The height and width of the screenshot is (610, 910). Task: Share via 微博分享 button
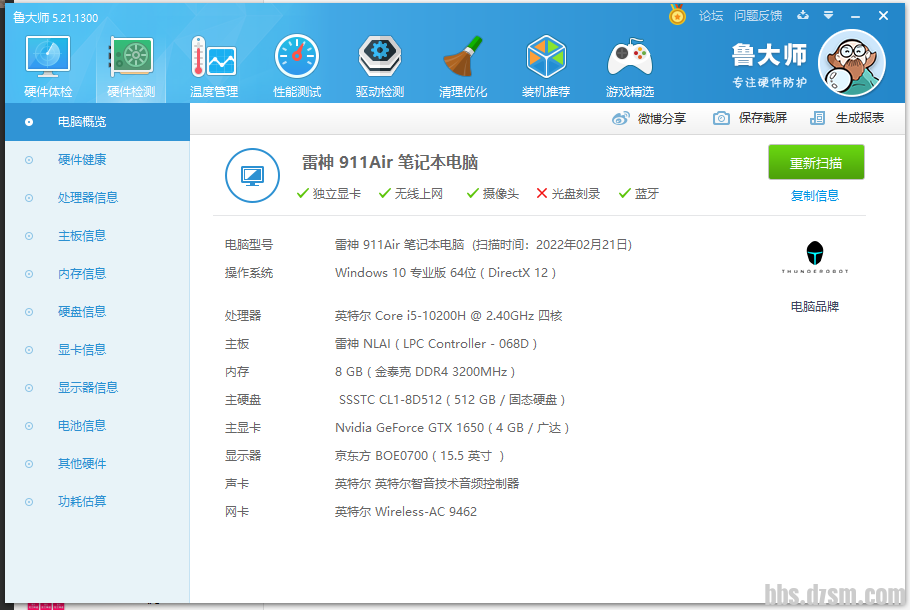click(650, 118)
